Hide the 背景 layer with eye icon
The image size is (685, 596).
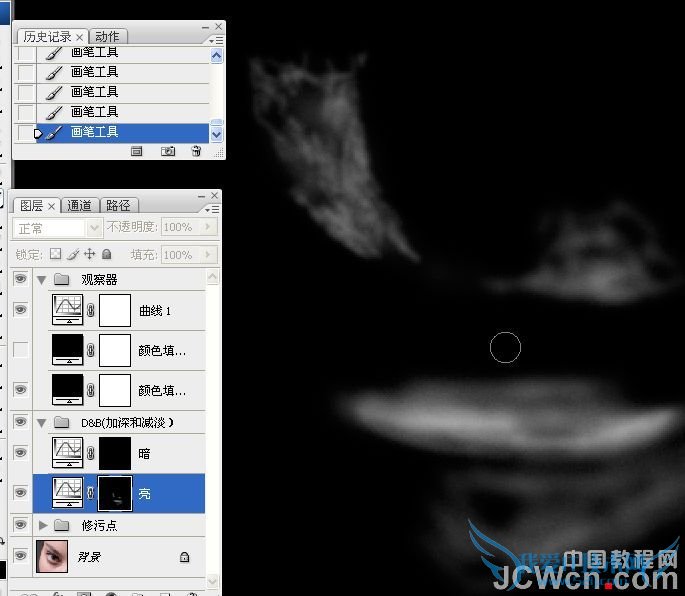[x=21, y=556]
